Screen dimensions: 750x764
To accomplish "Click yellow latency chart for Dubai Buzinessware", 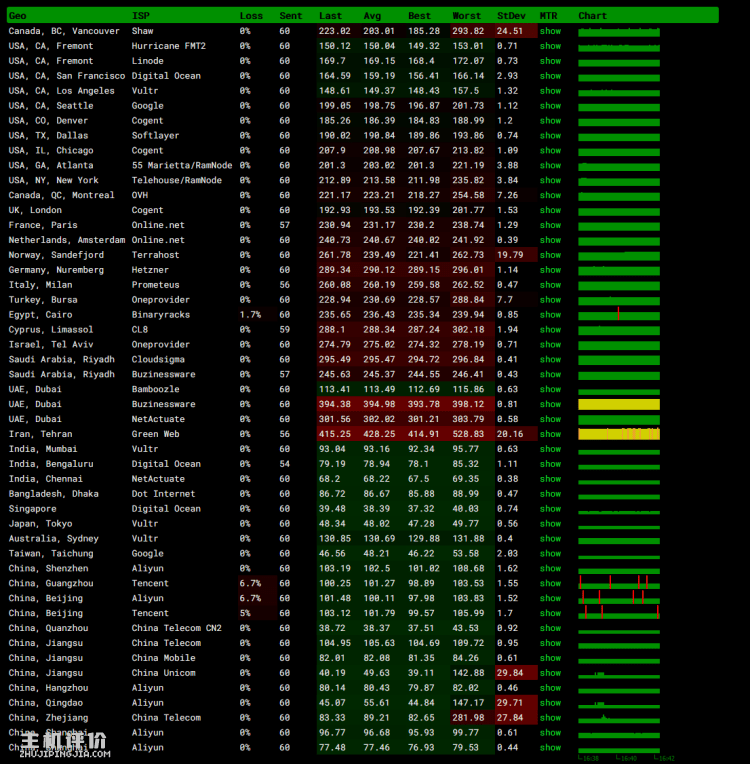I will tap(619, 404).
